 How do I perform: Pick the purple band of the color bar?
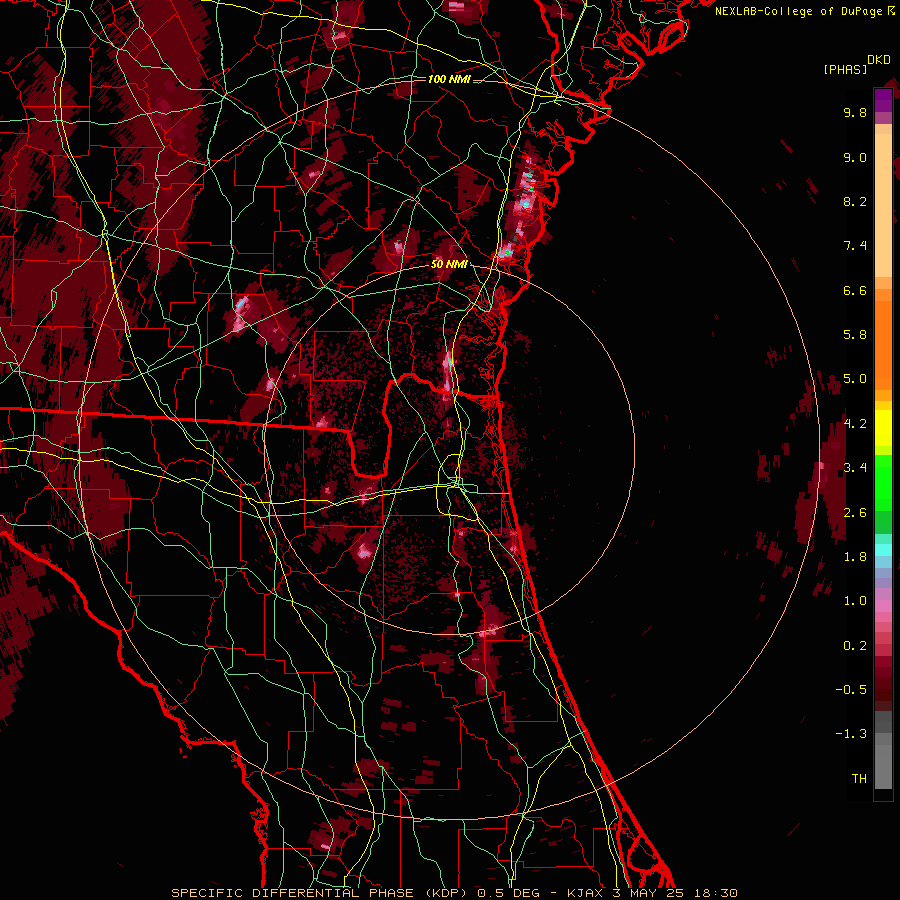[883, 100]
